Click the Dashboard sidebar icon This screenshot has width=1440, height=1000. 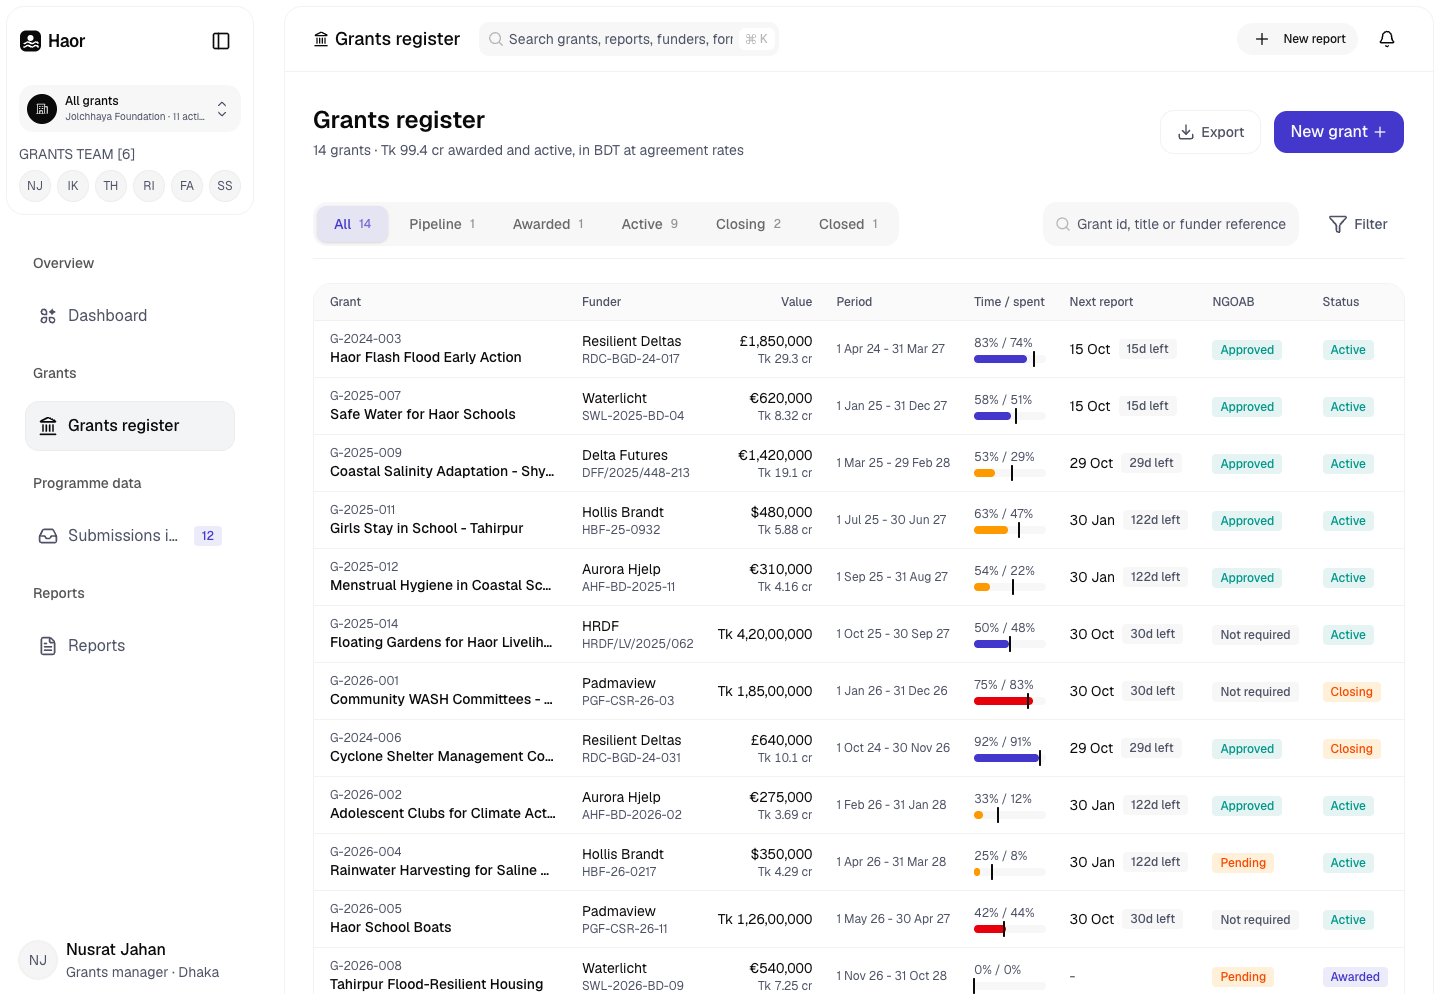click(x=48, y=316)
